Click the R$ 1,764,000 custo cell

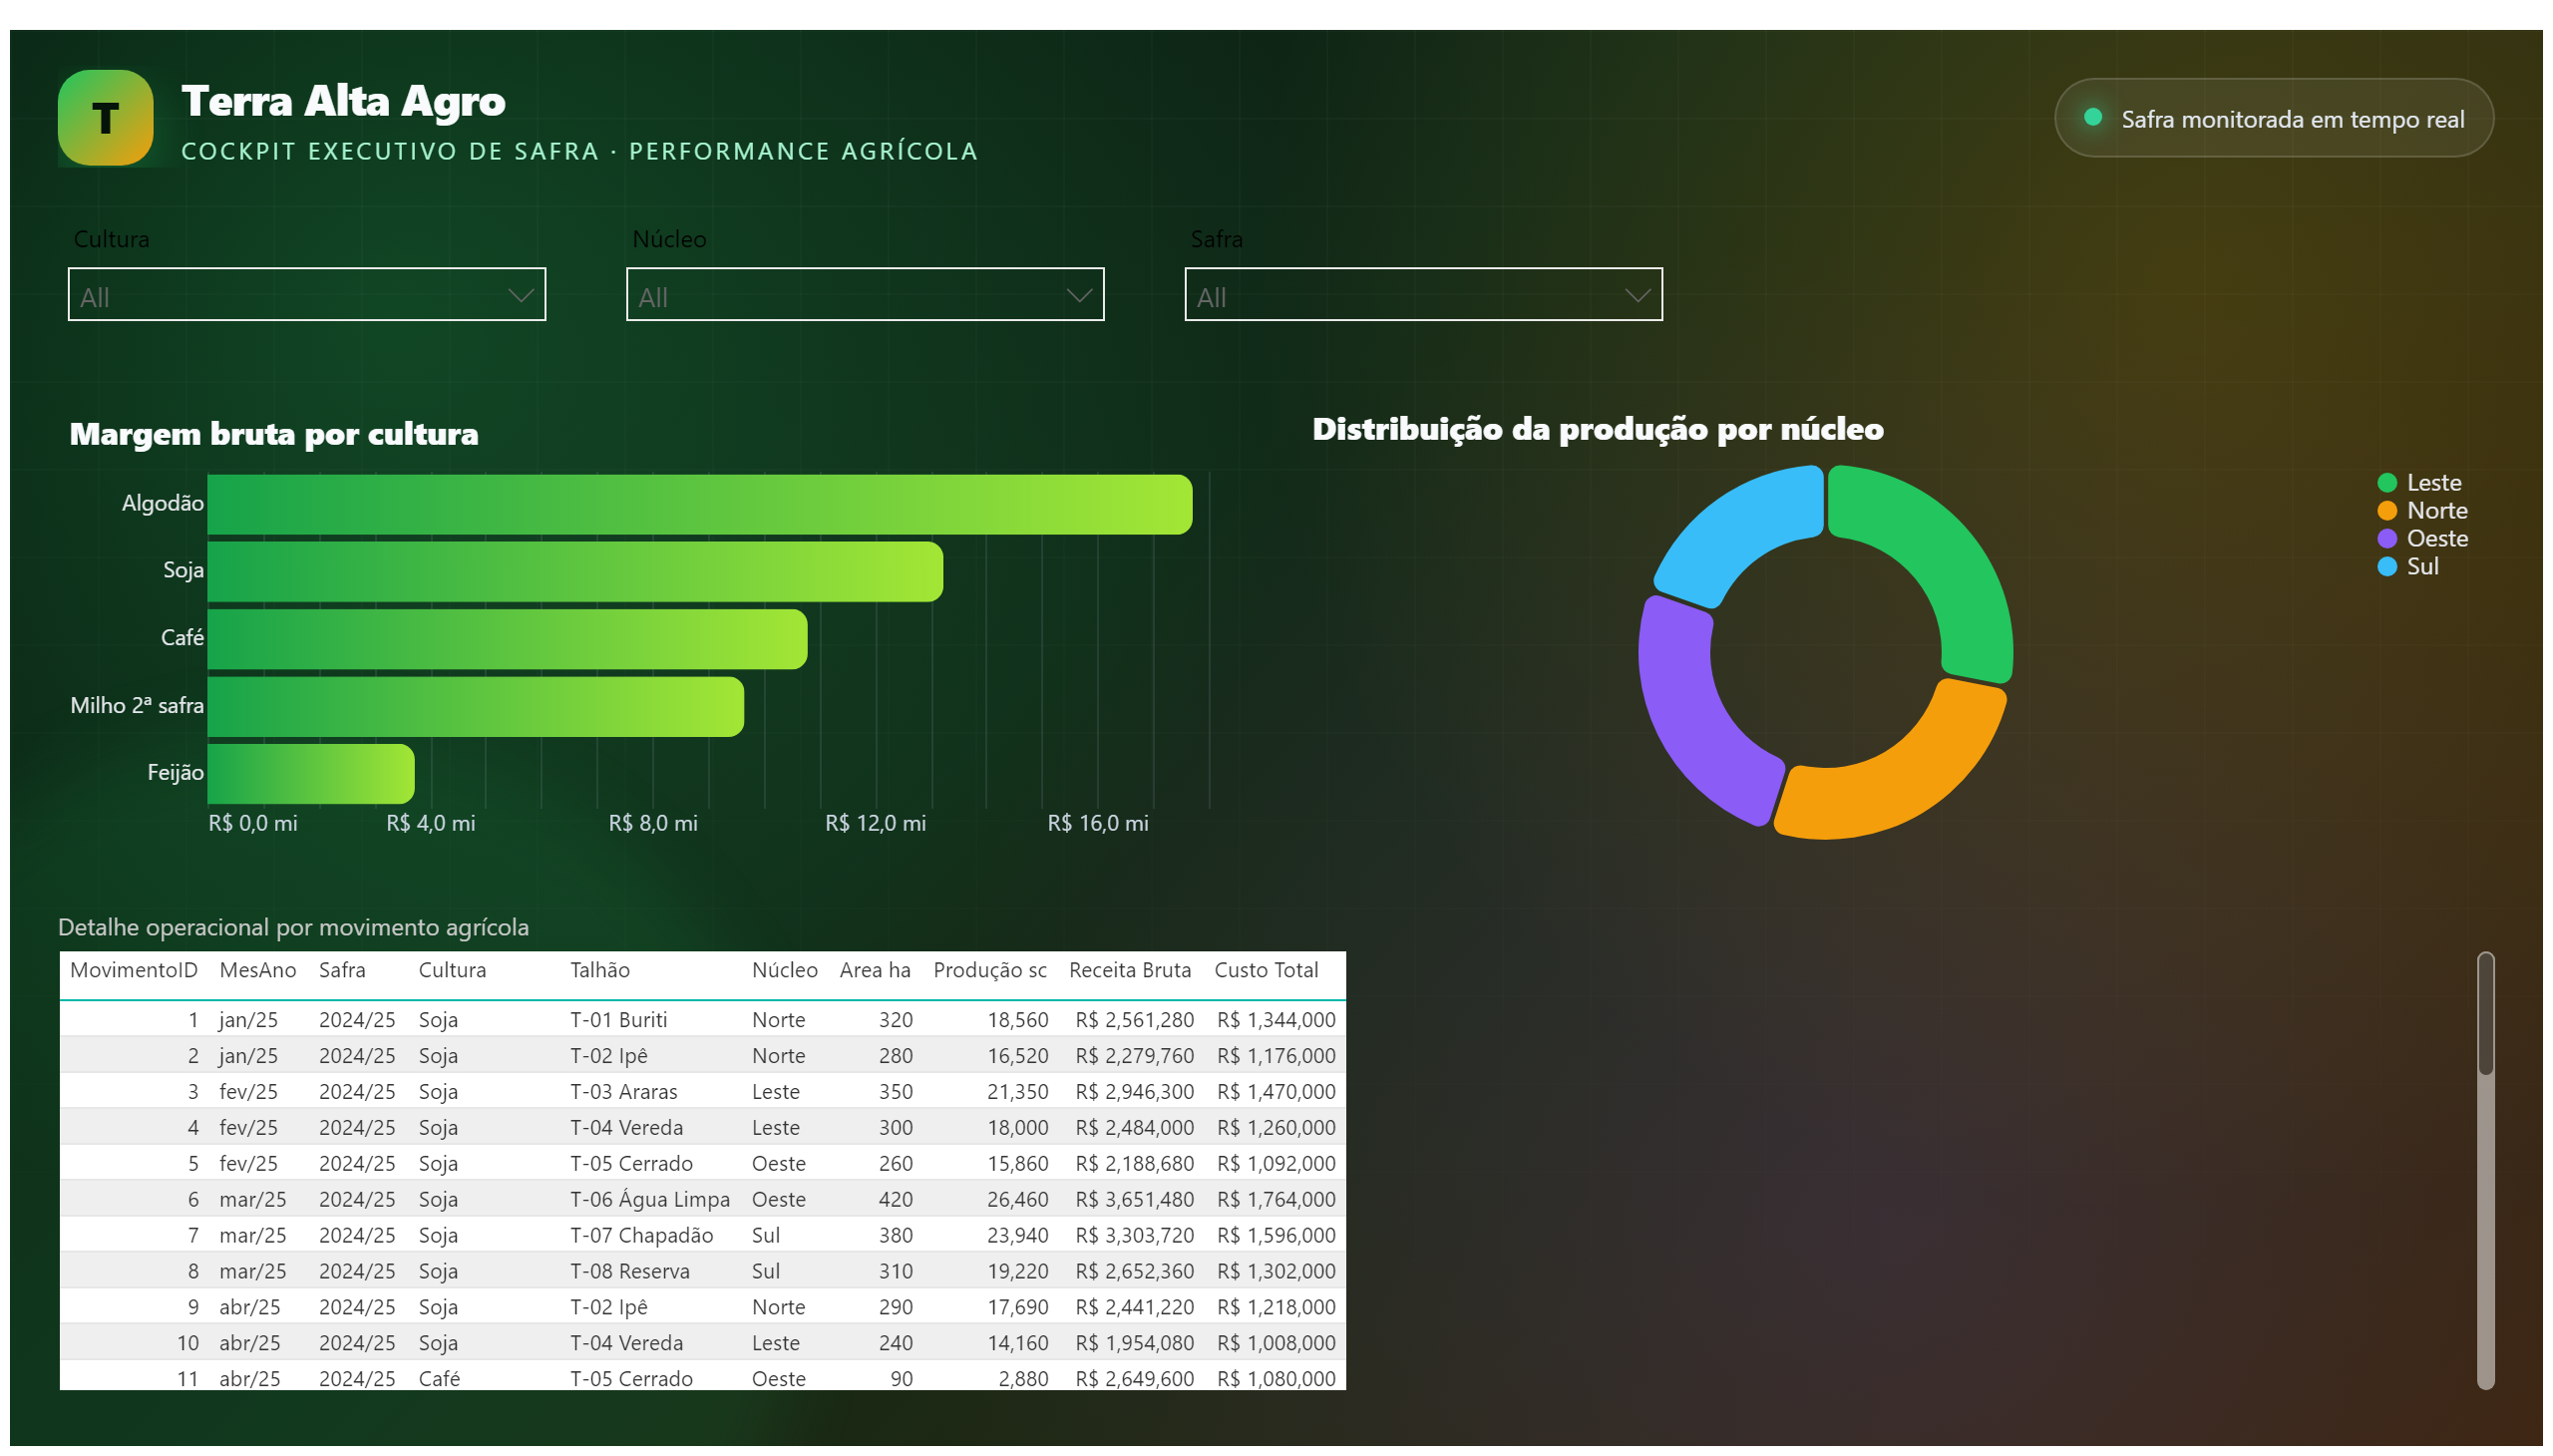tap(1276, 1200)
